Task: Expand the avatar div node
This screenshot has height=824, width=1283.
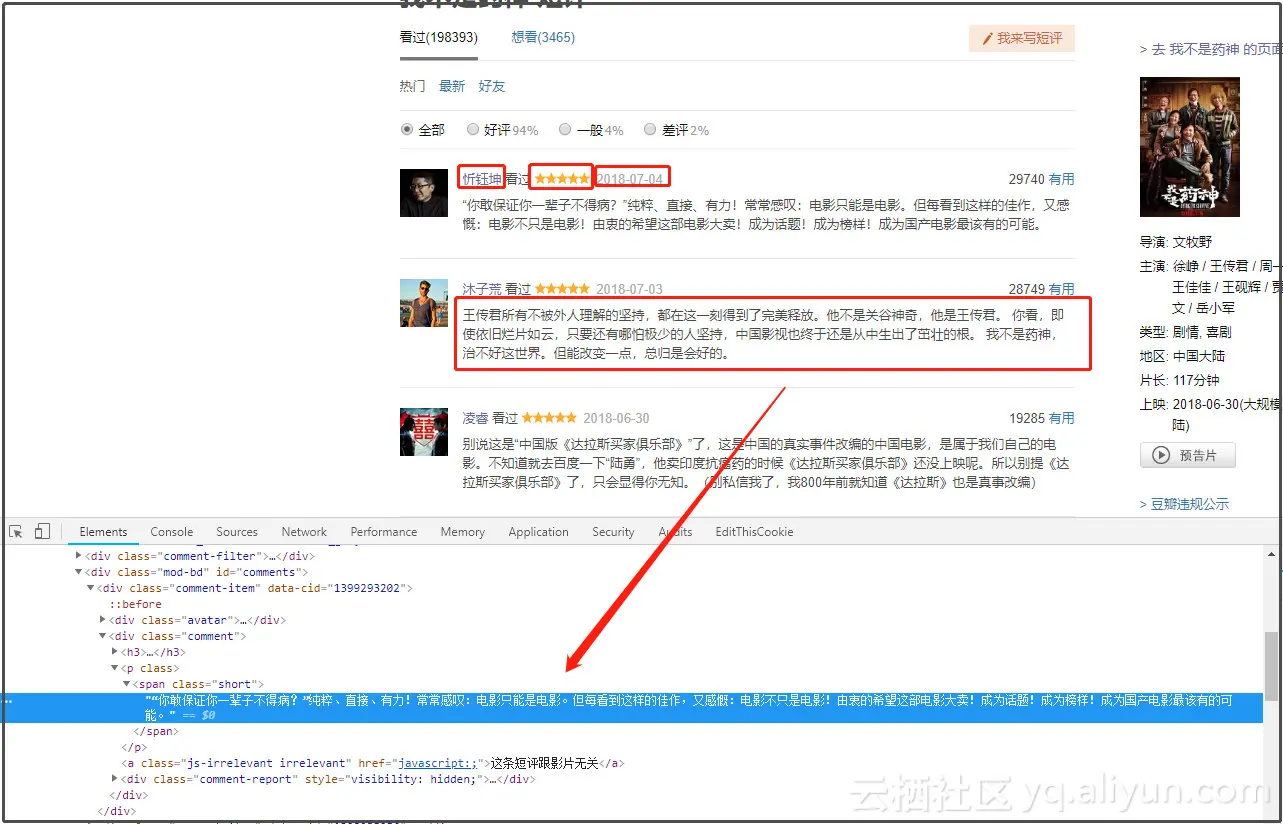Action: click(103, 619)
